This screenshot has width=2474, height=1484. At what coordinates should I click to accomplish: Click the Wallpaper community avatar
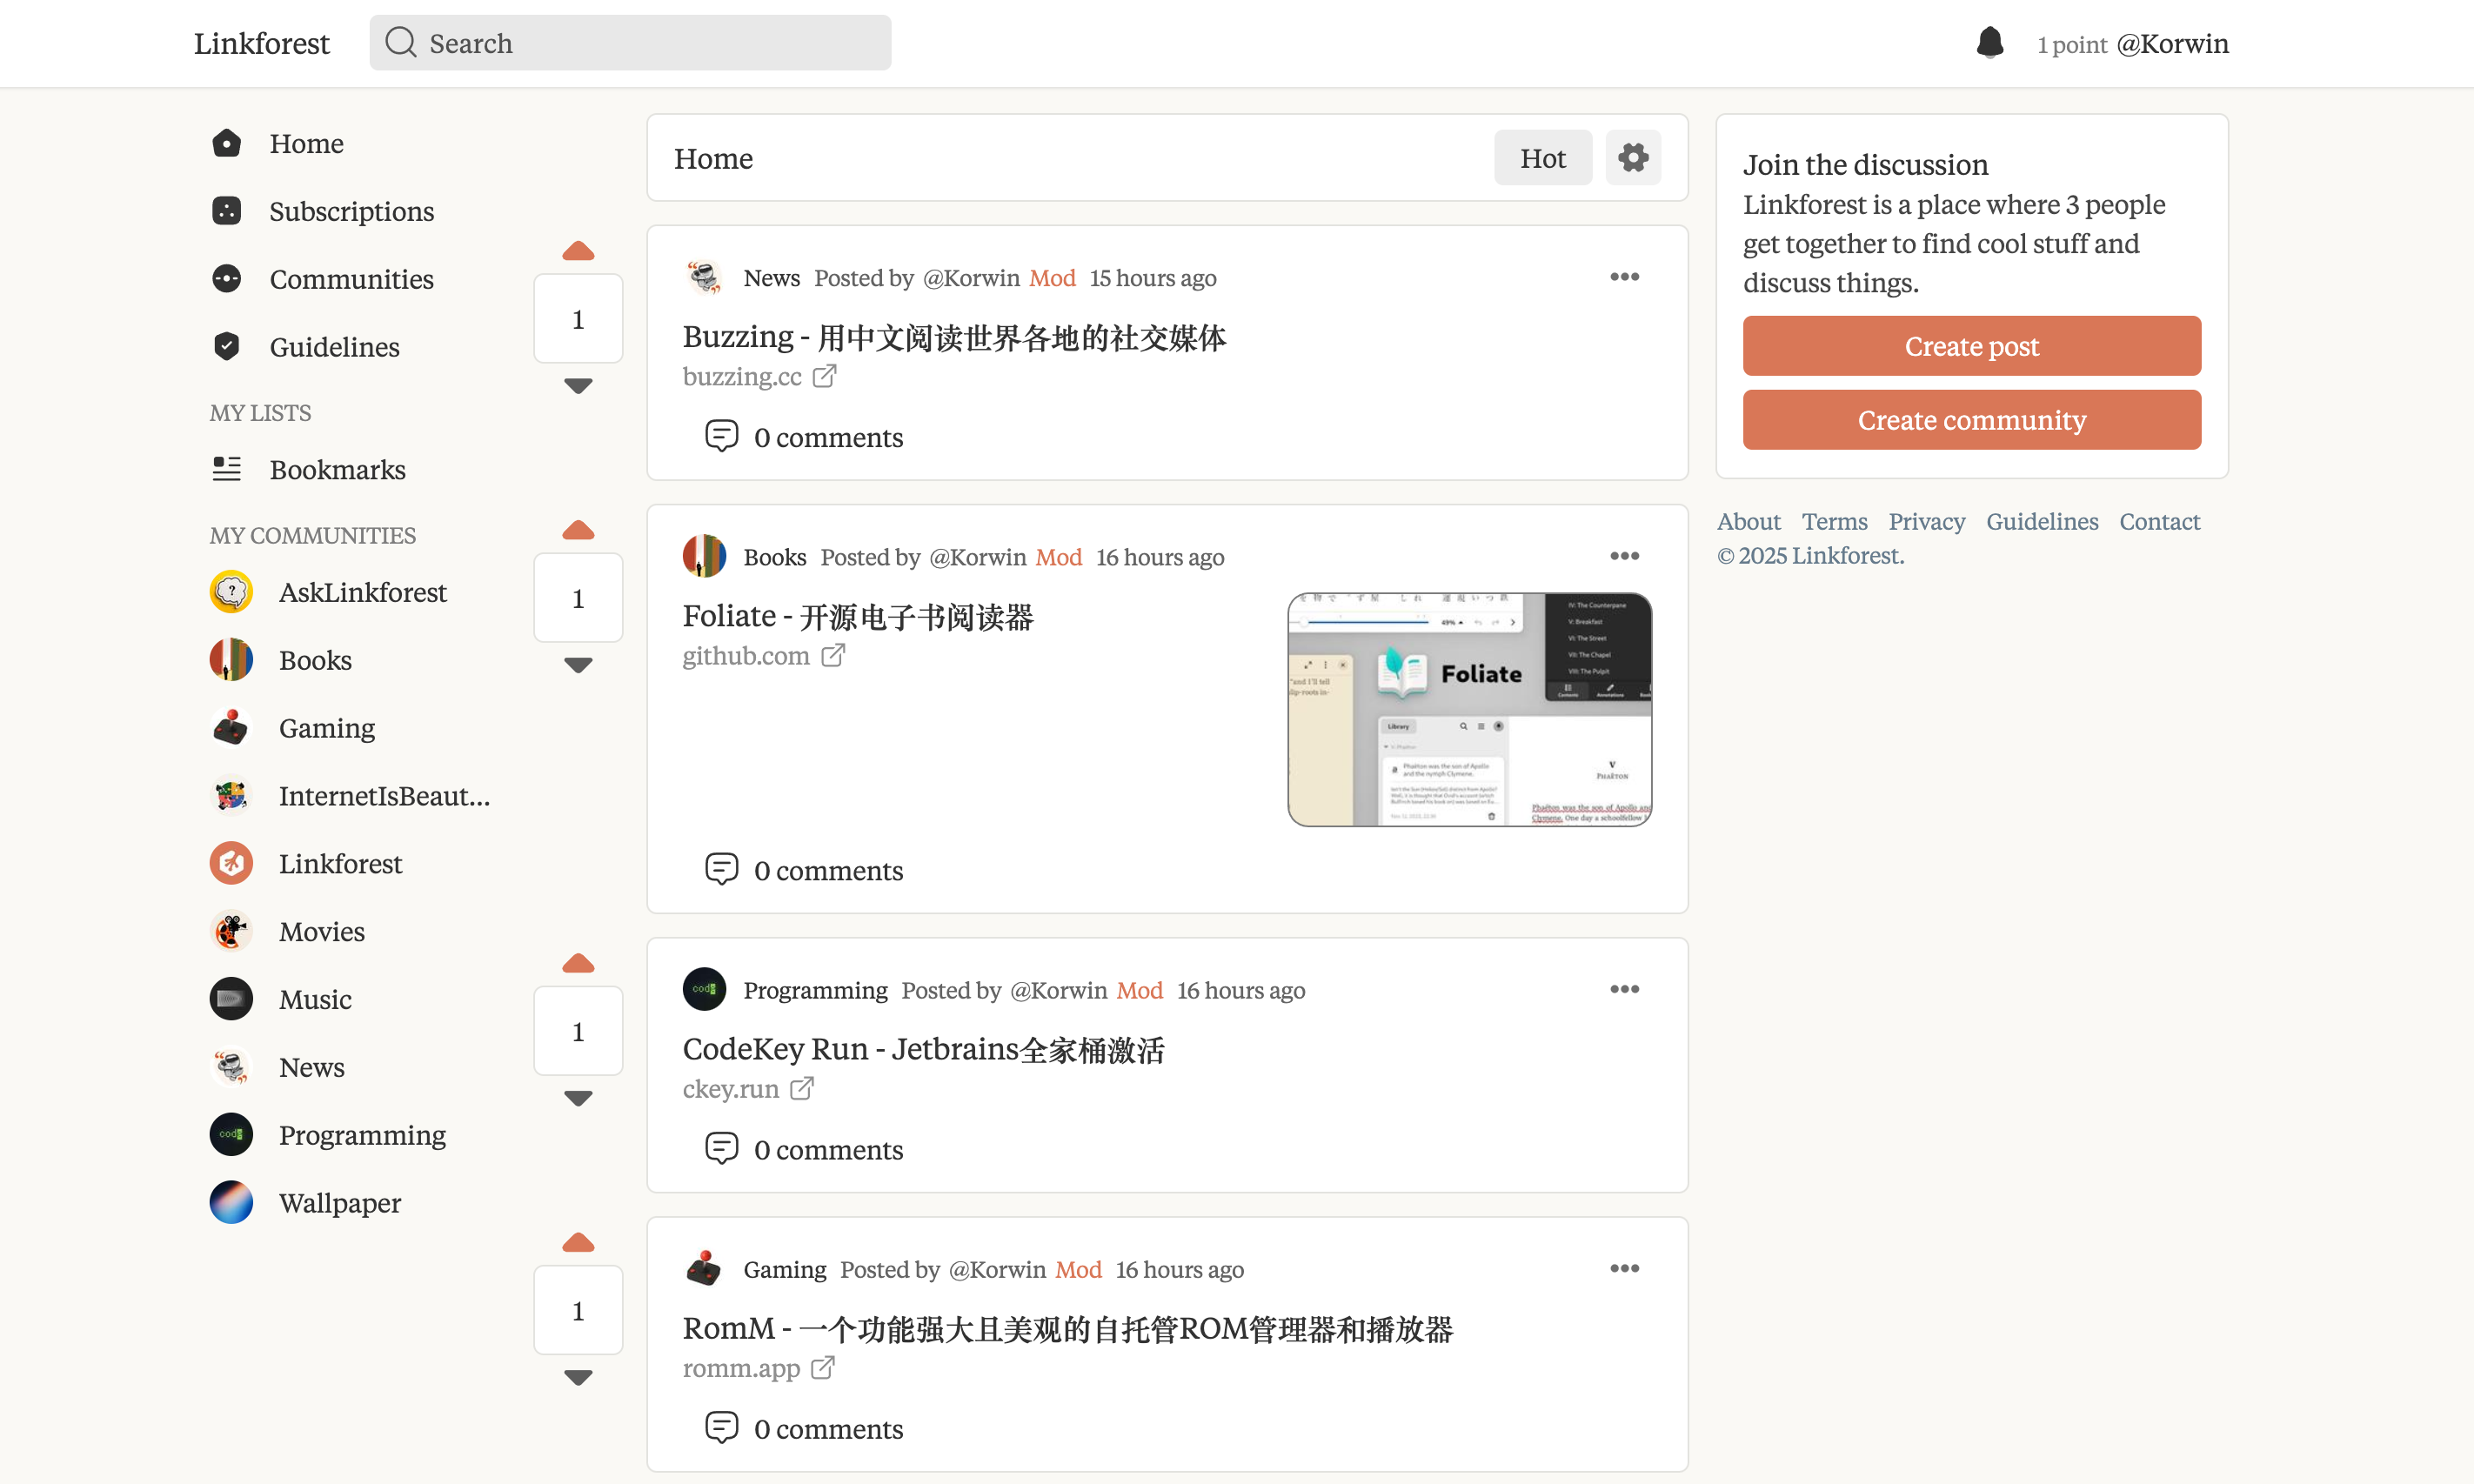click(x=231, y=1202)
